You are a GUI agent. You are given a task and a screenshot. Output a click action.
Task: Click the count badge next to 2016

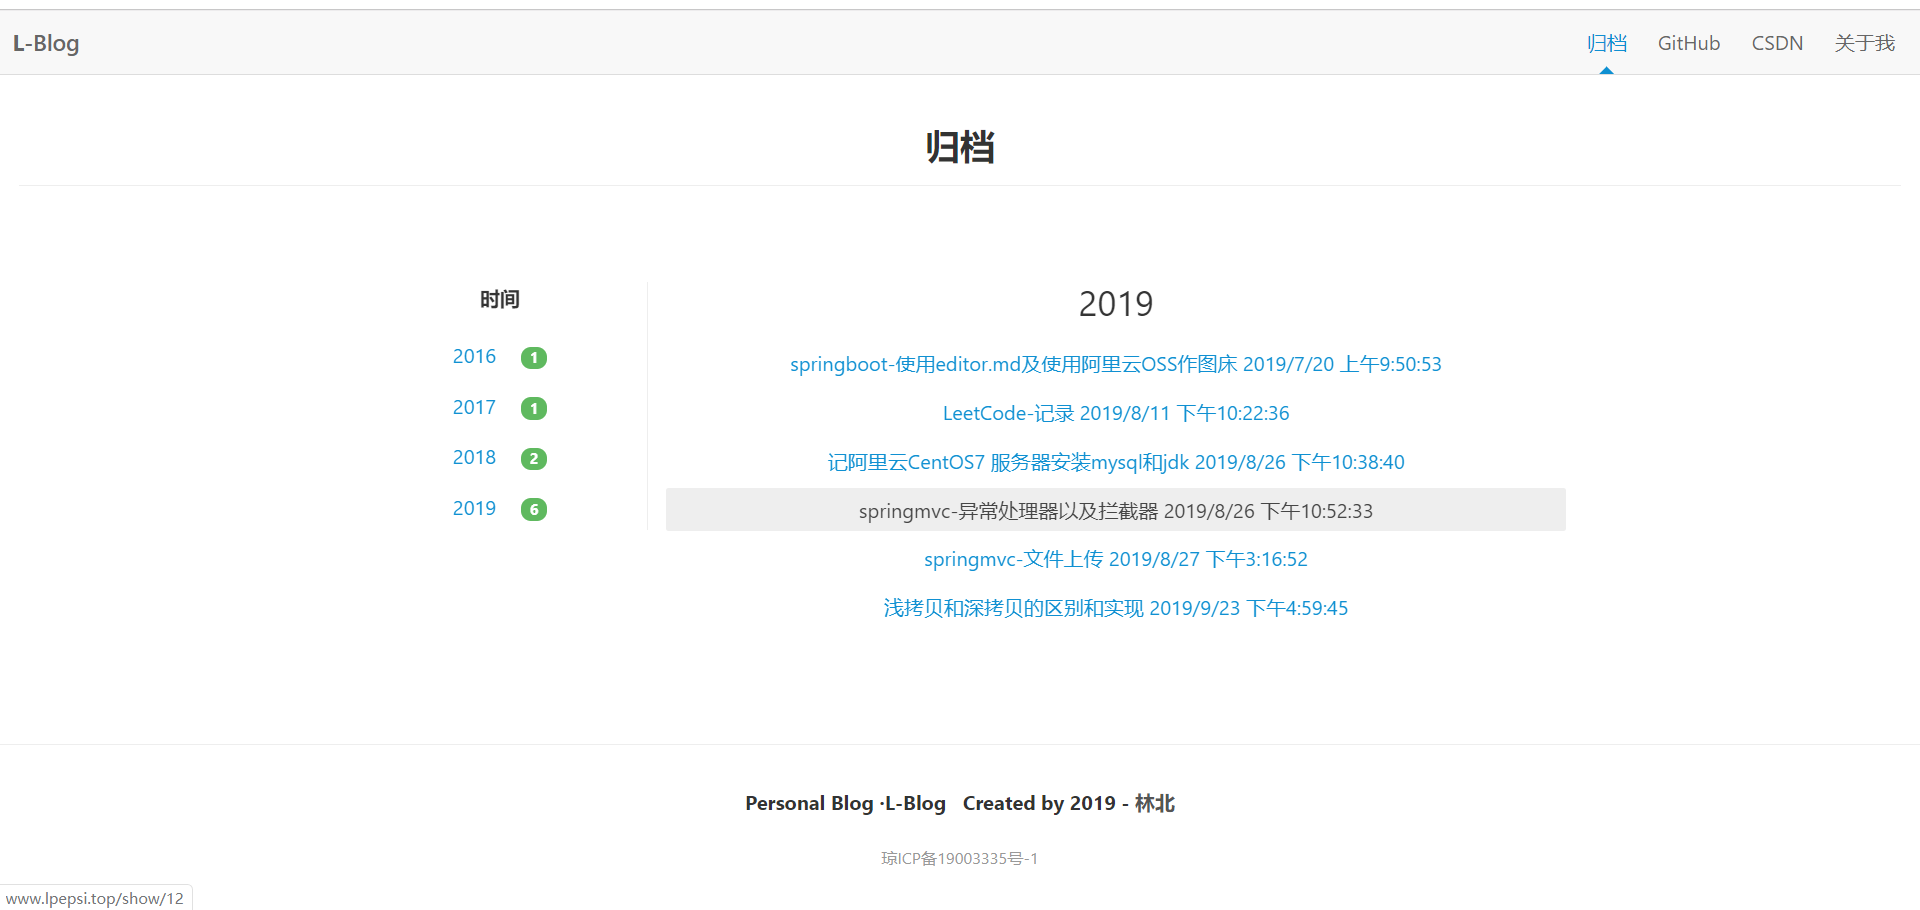(x=534, y=357)
